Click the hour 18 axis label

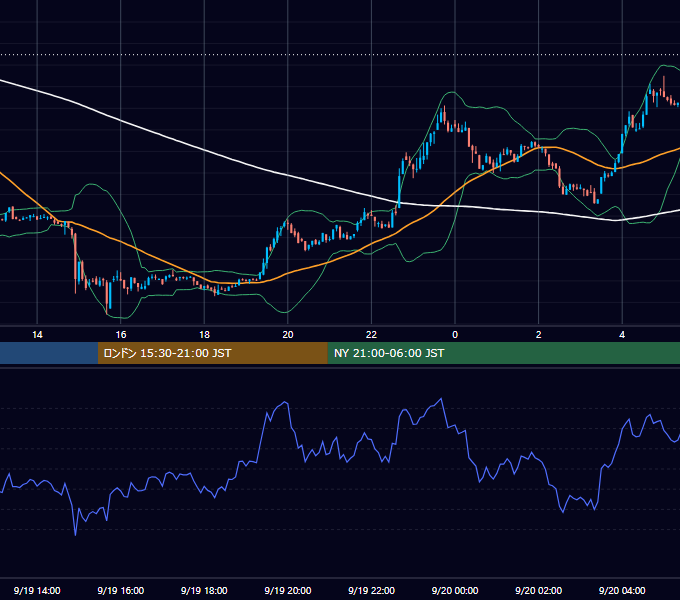point(204,335)
